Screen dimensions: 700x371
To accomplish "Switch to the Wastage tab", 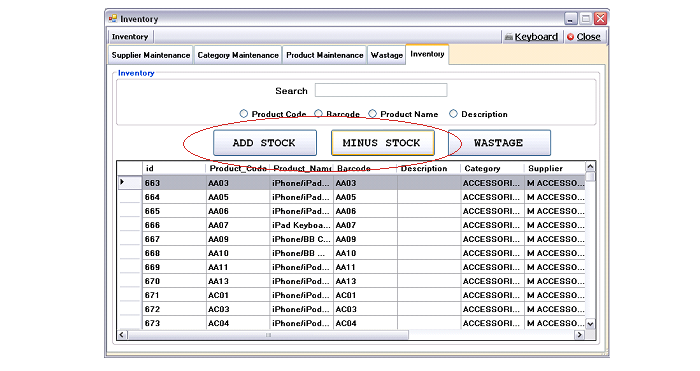I will click(387, 55).
